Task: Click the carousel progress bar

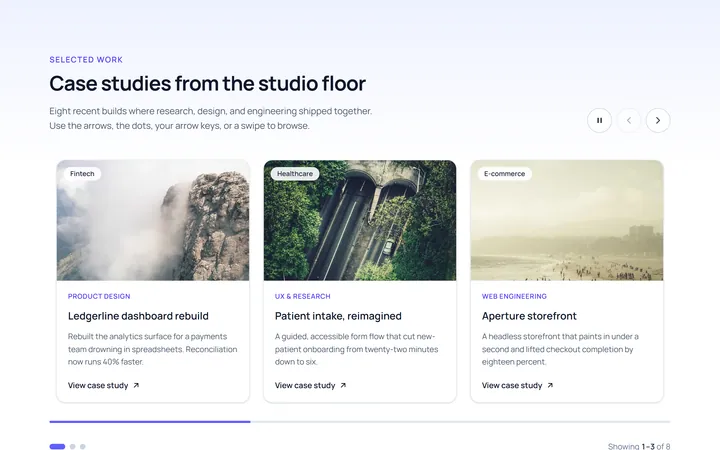Action: point(360,422)
